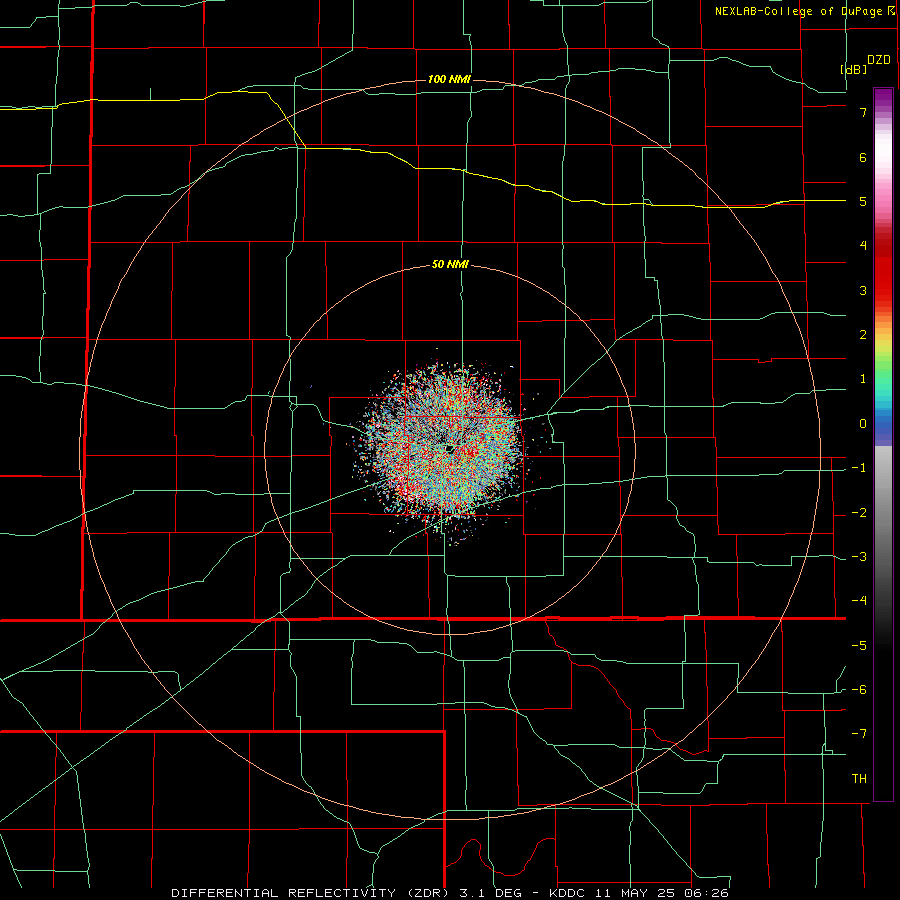This screenshot has height=900, width=900.
Task: Click the 3 tick label on the color scale
Action: click(x=863, y=290)
